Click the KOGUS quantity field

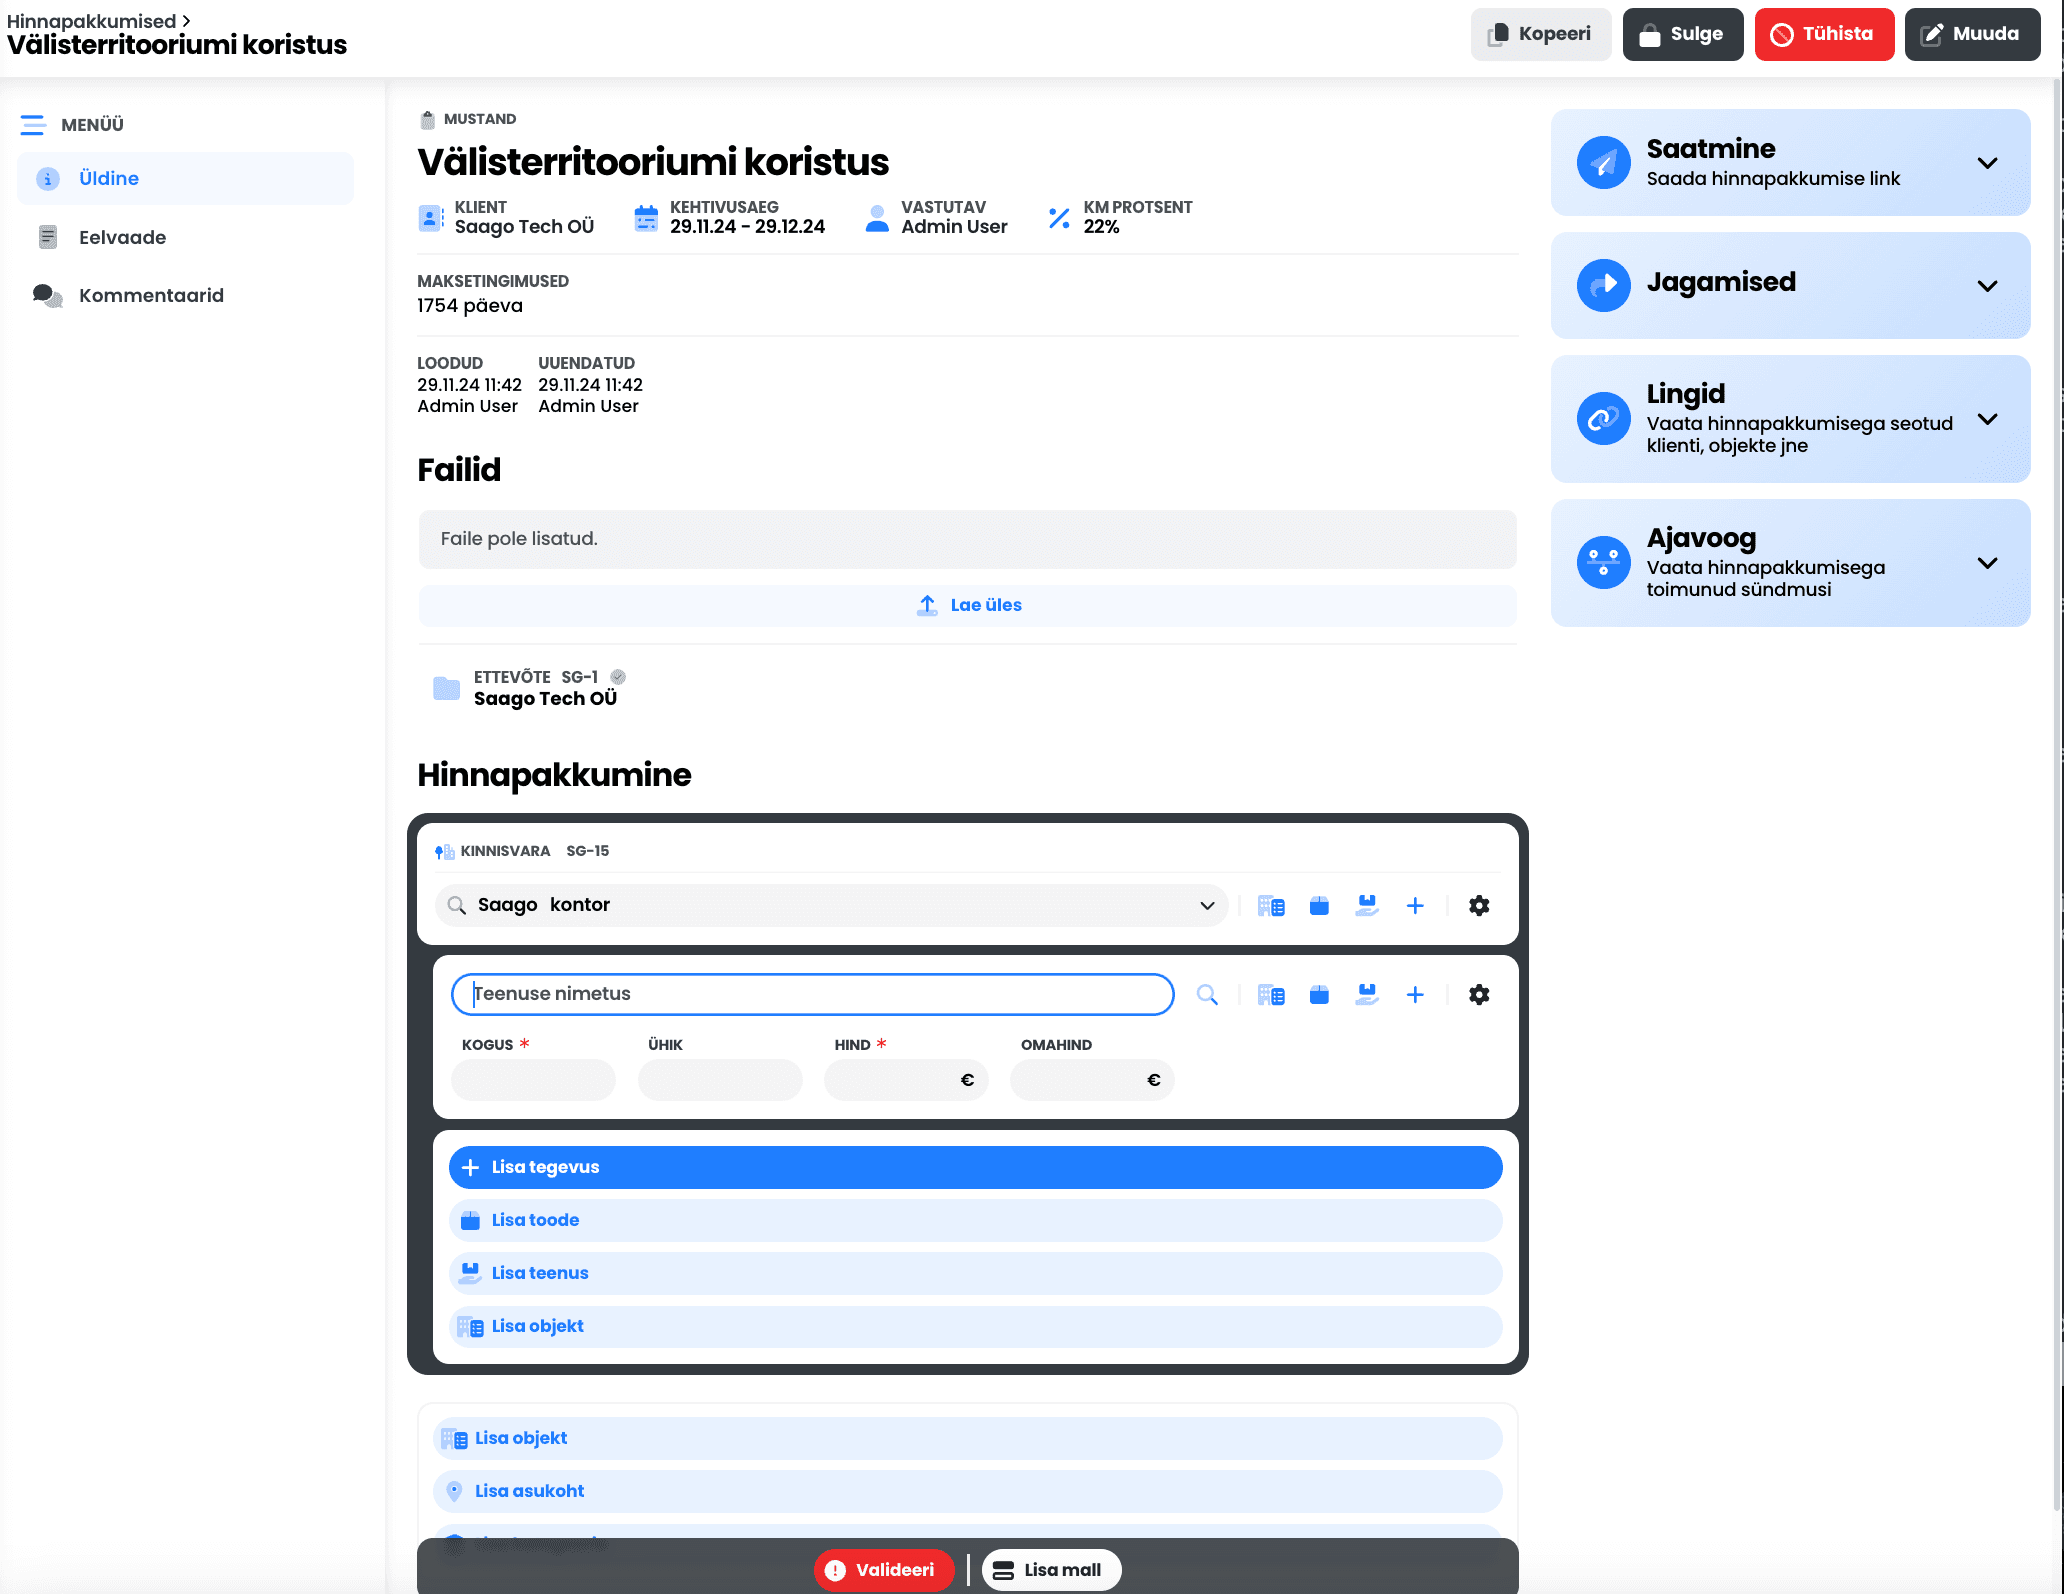[533, 1080]
